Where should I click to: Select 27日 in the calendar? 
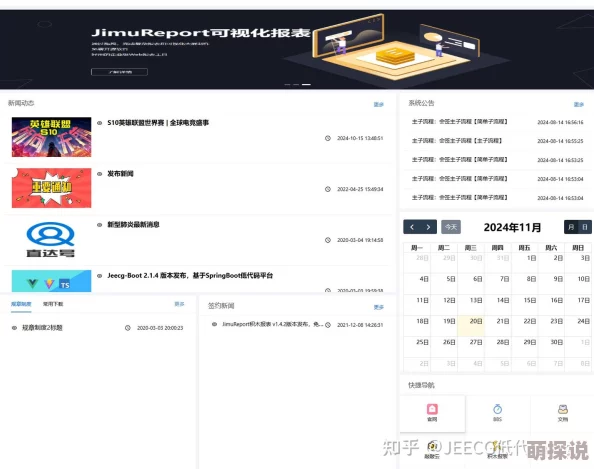point(471,347)
